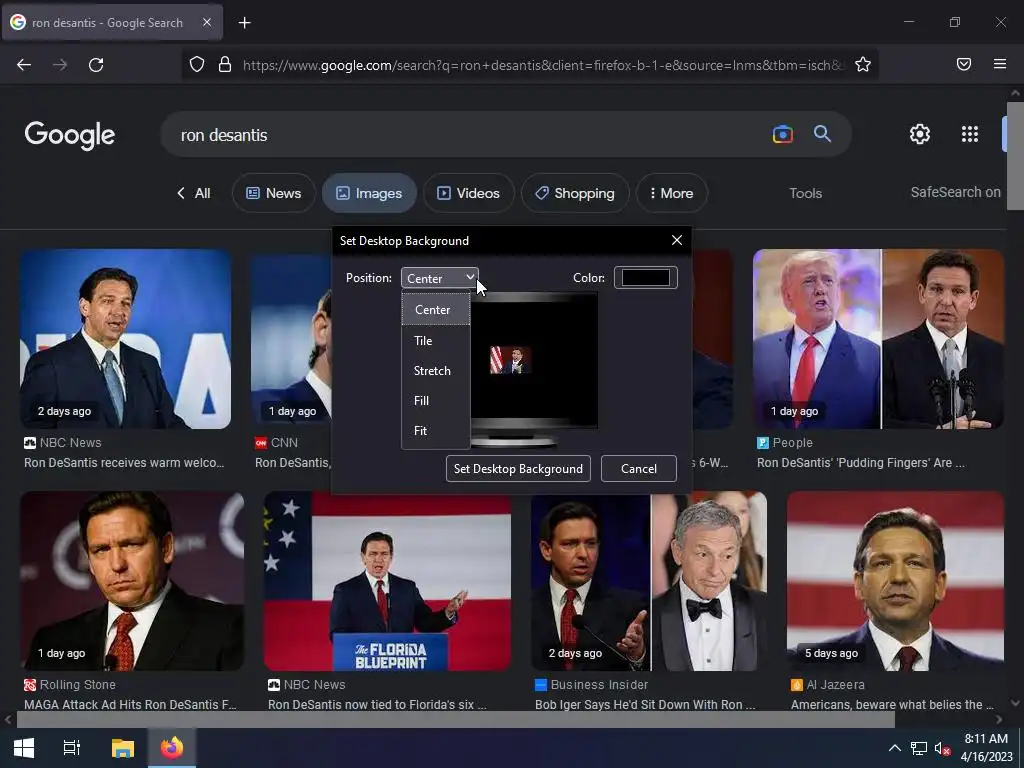
Task: Click the vertical page scrollbar thumb
Action: point(1015,156)
